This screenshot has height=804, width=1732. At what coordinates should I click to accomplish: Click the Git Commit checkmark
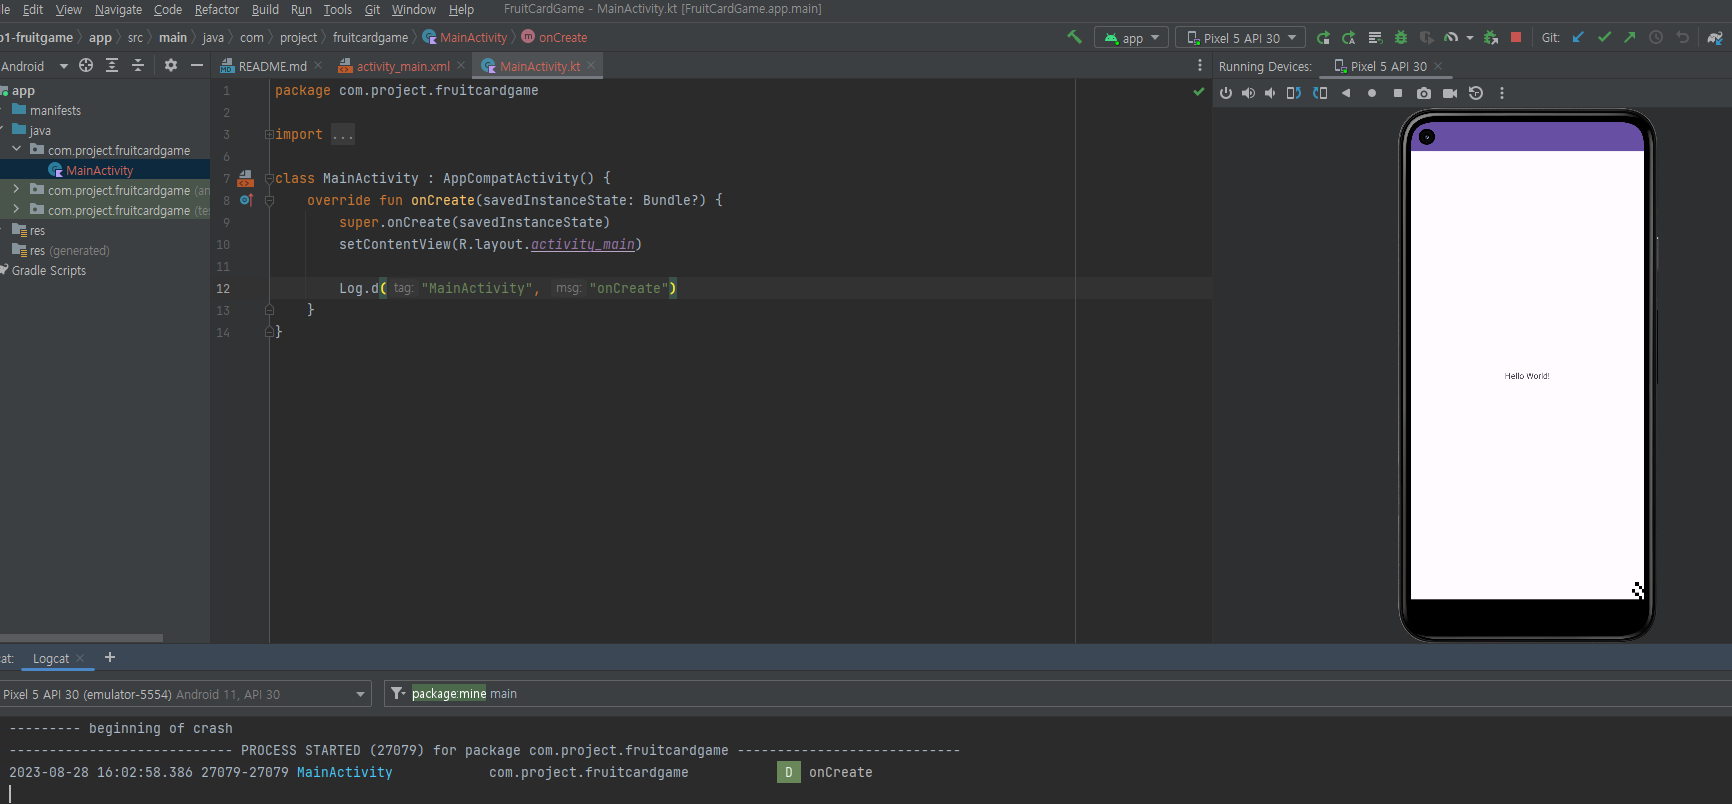point(1604,37)
